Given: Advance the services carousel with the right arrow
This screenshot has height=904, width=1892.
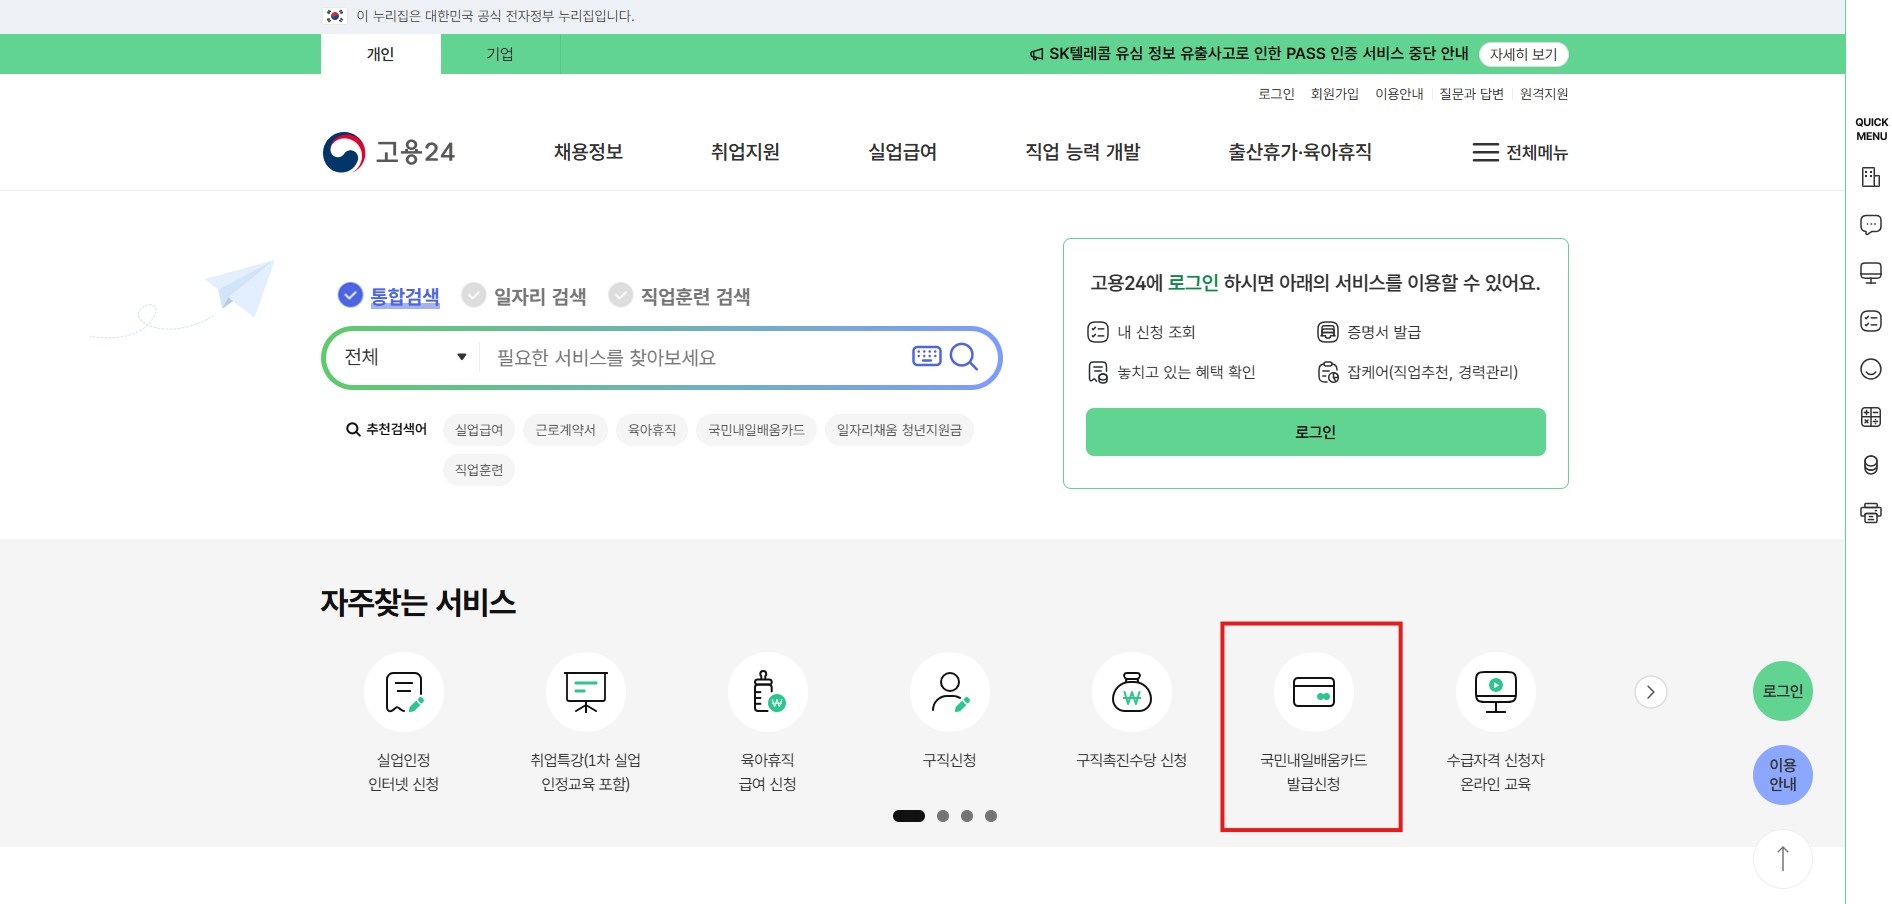Looking at the screenshot, I should point(1649,691).
